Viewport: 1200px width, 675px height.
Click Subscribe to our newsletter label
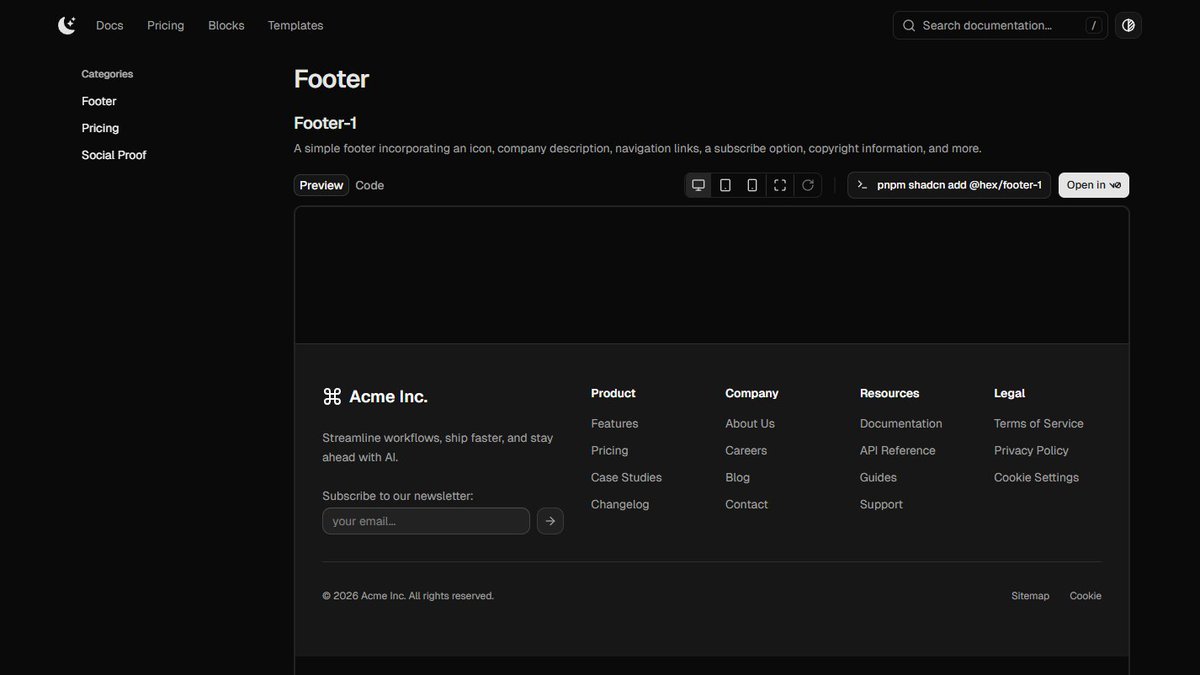[398, 496]
